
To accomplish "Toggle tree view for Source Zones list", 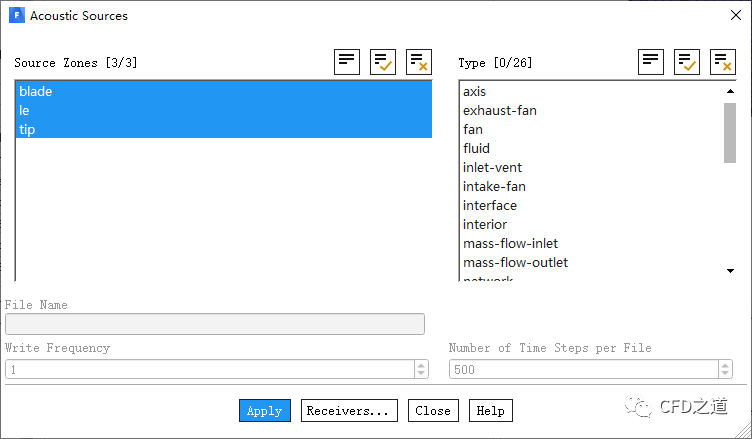I will 347,62.
